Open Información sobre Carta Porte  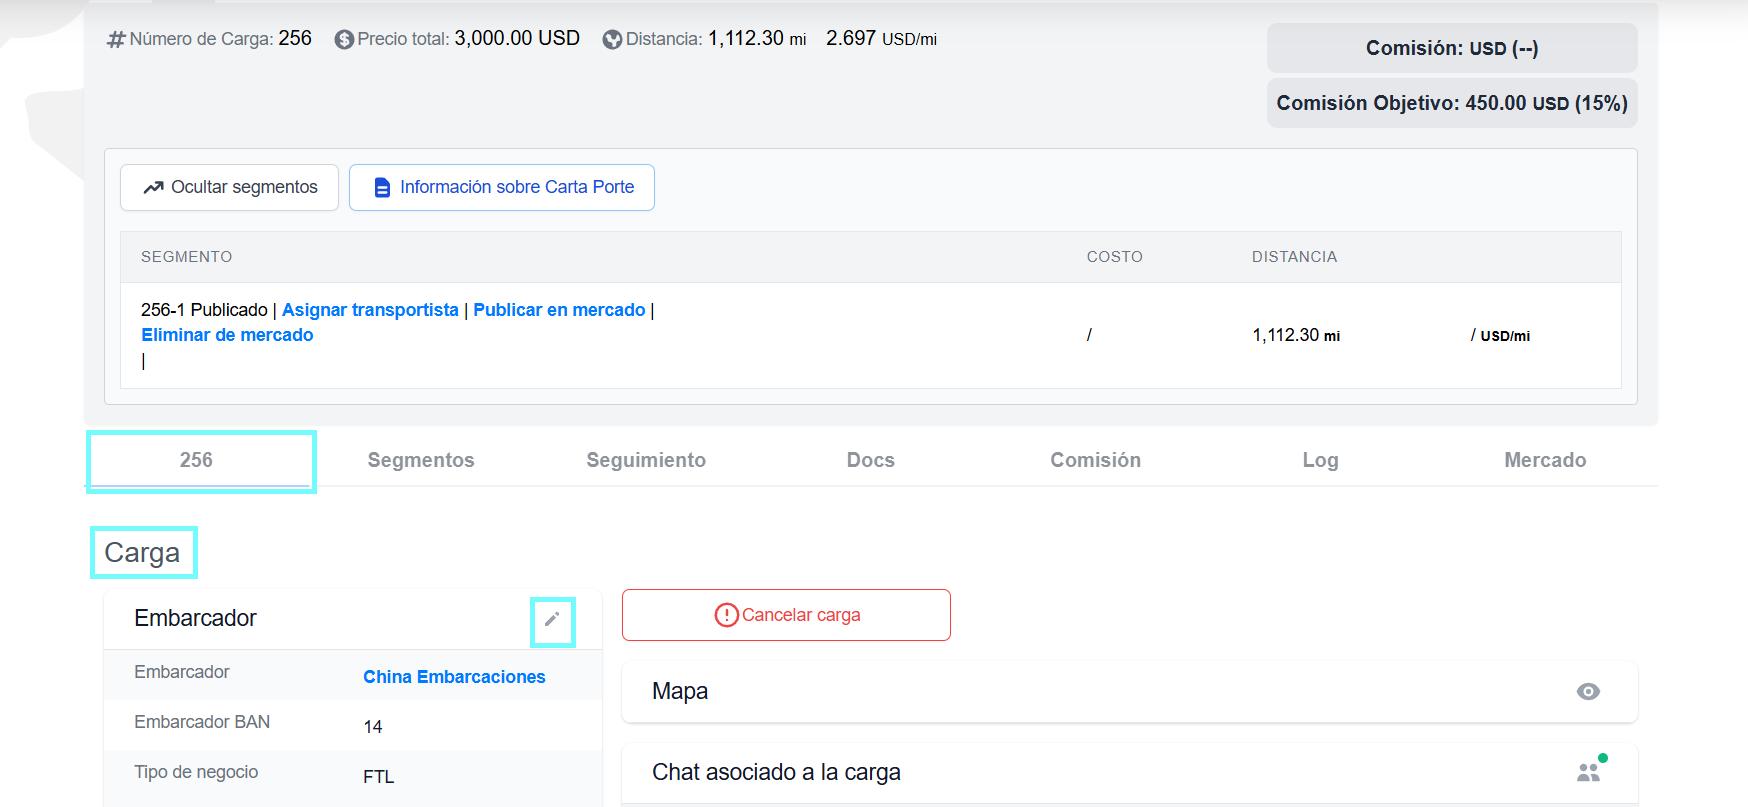click(x=502, y=187)
